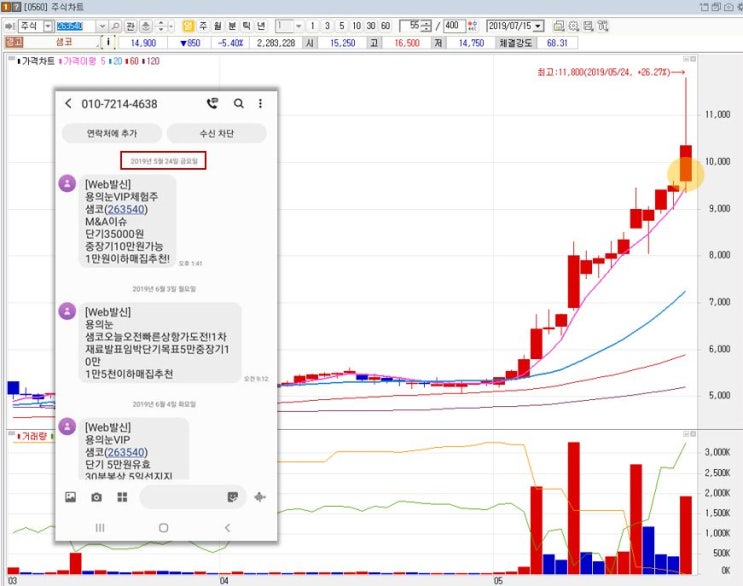Click the 거래량 volume legend label
Screen dimensions: 743x586
coord(34,436)
